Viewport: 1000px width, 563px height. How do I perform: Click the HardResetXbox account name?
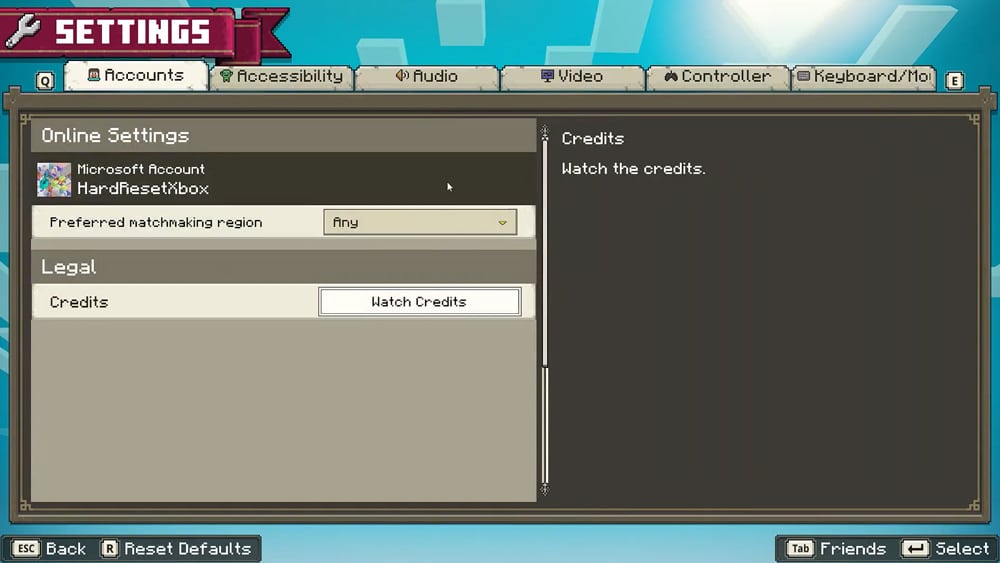[143, 189]
